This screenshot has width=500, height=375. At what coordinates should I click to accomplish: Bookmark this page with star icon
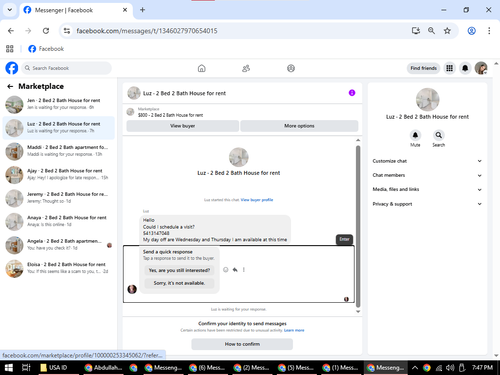click(447, 31)
